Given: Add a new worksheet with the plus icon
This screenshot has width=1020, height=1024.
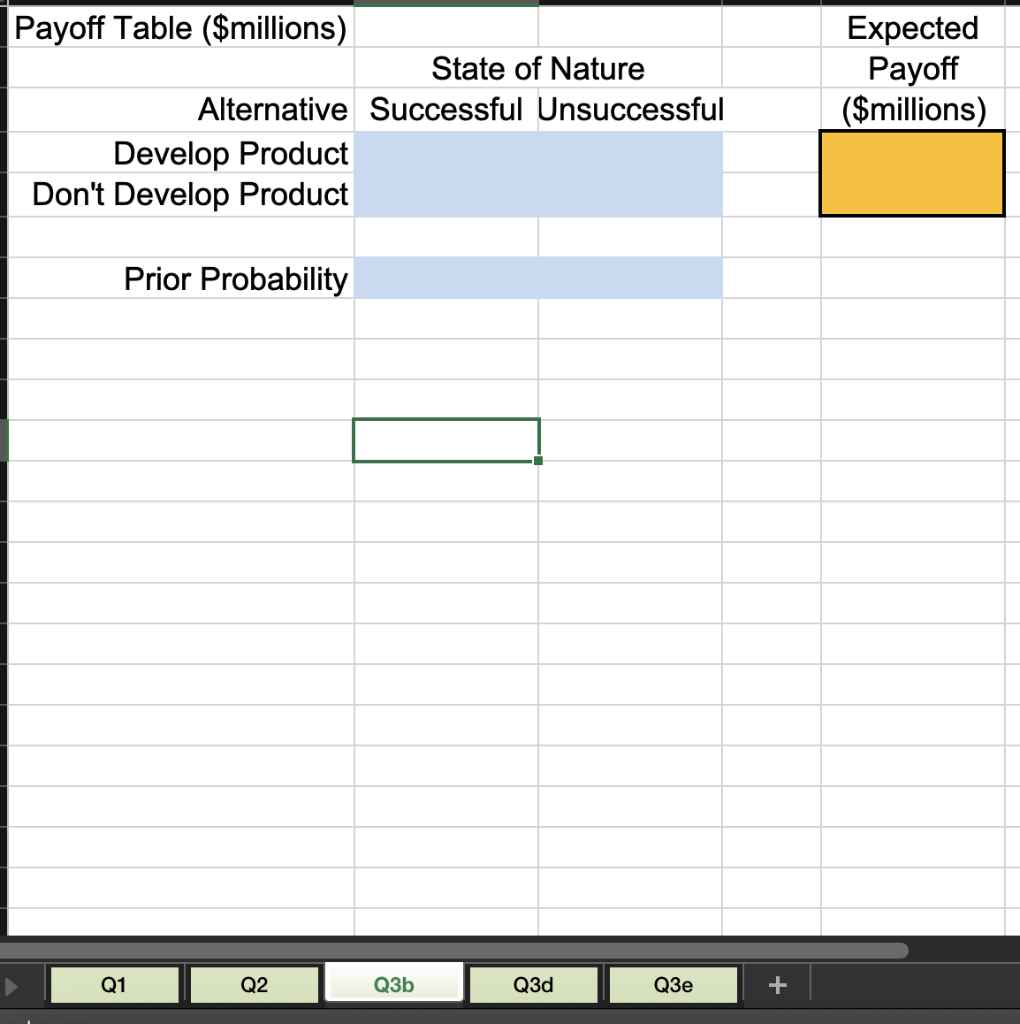Looking at the screenshot, I should click(x=777, y=984).
